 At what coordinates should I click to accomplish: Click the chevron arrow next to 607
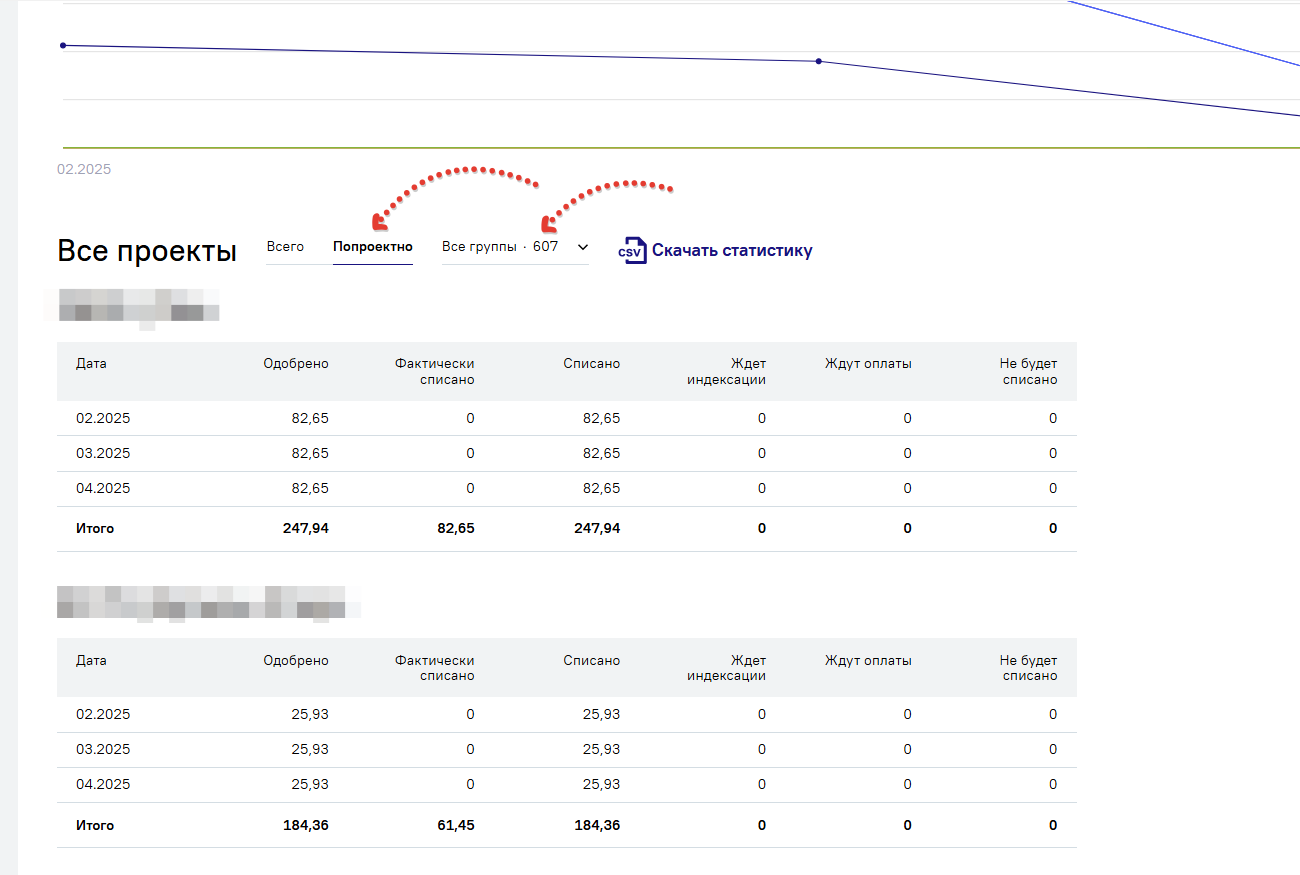coord(583,247)
